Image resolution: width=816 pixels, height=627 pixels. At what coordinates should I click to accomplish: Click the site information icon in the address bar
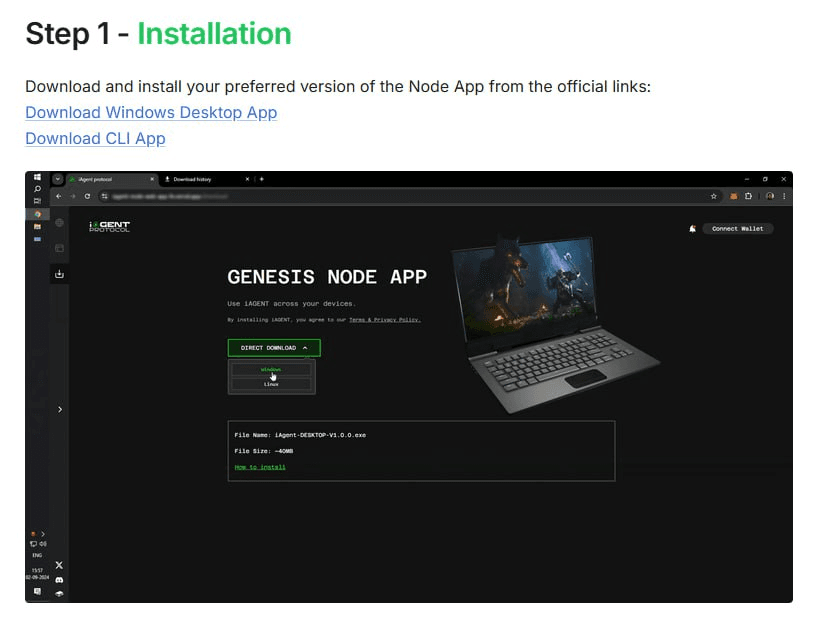coord(105,196)
